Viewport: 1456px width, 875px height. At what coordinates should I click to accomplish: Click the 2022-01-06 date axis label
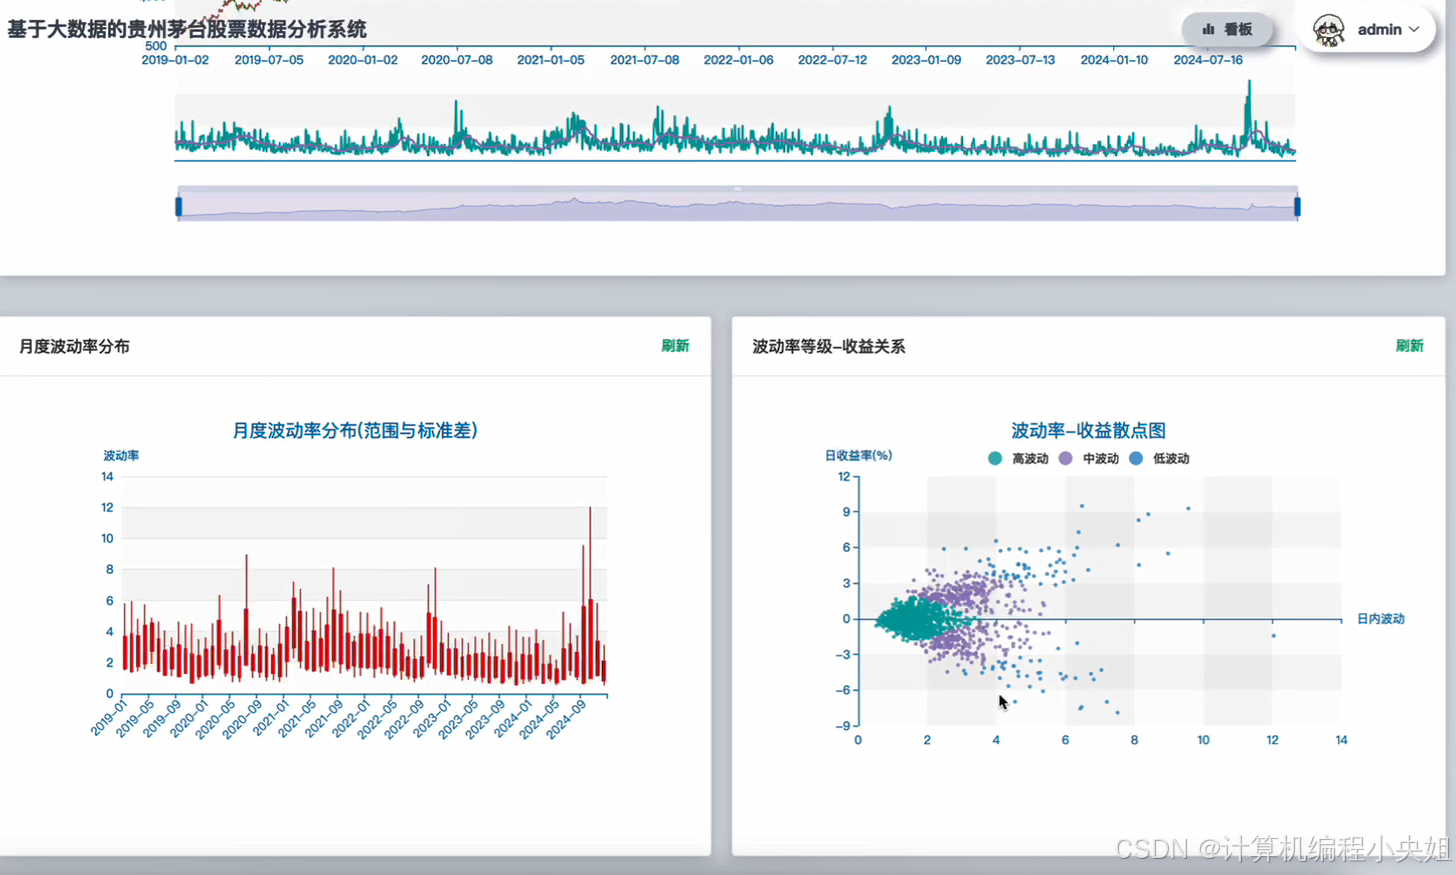pos(738,60)
